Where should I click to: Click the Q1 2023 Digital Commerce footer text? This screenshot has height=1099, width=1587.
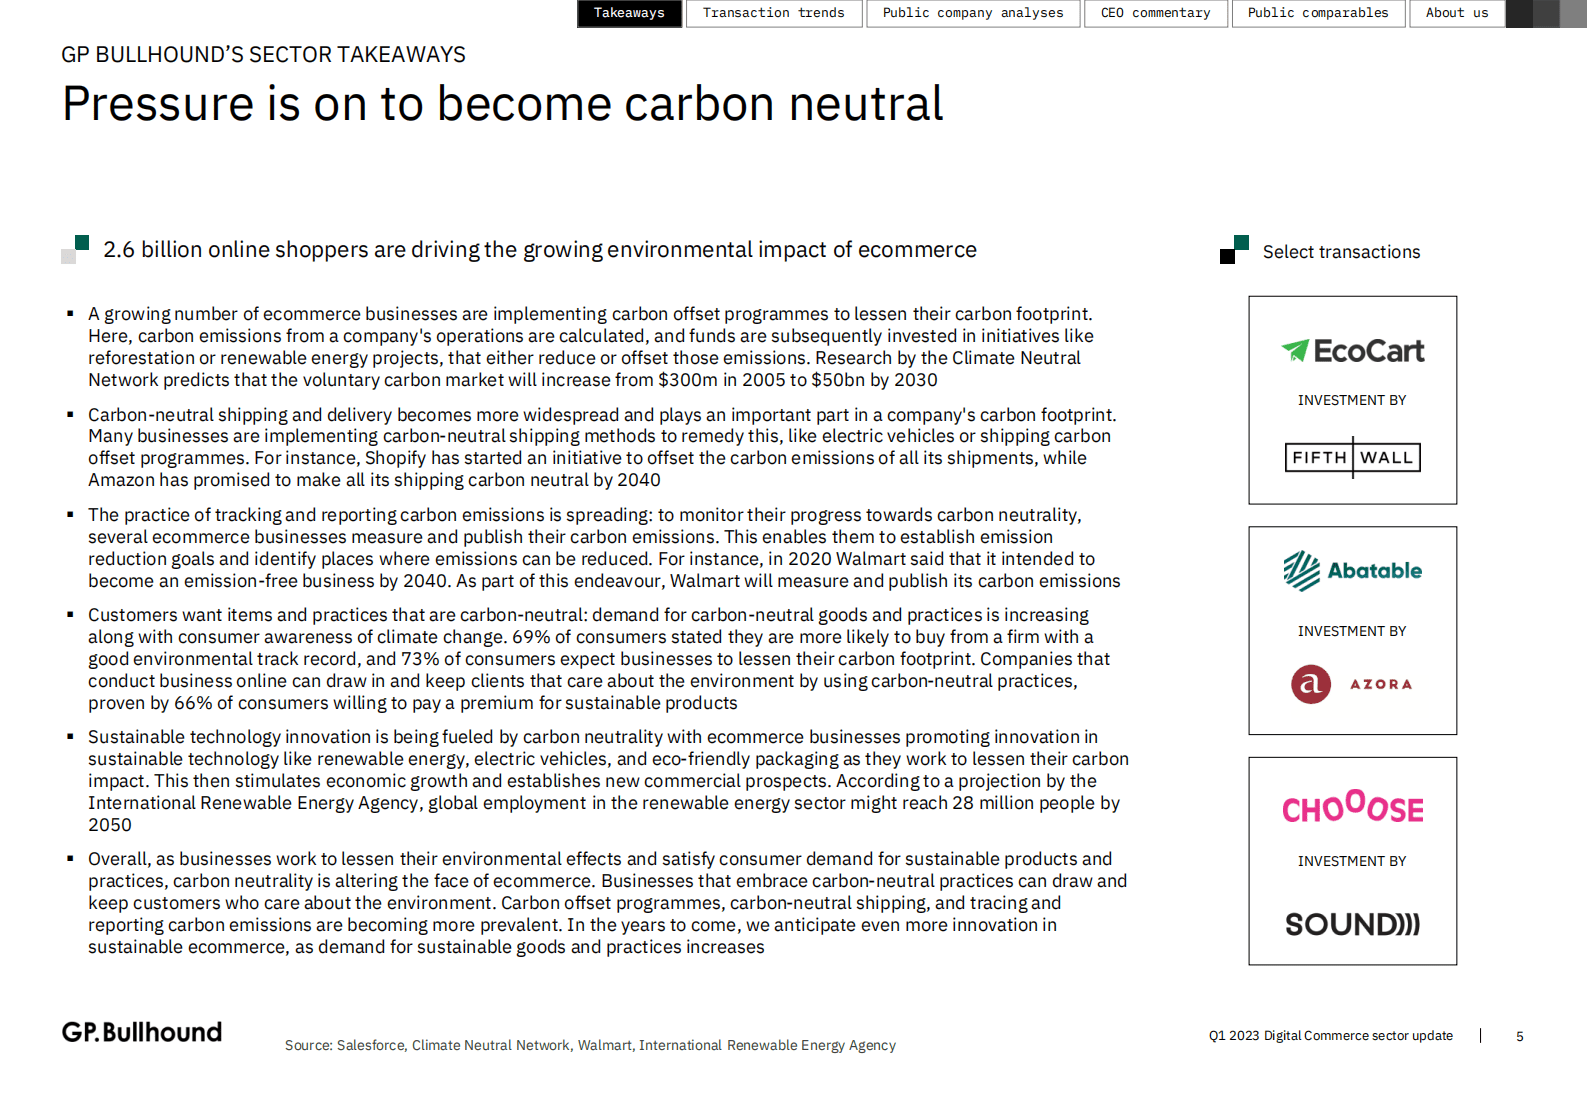1330,1036
